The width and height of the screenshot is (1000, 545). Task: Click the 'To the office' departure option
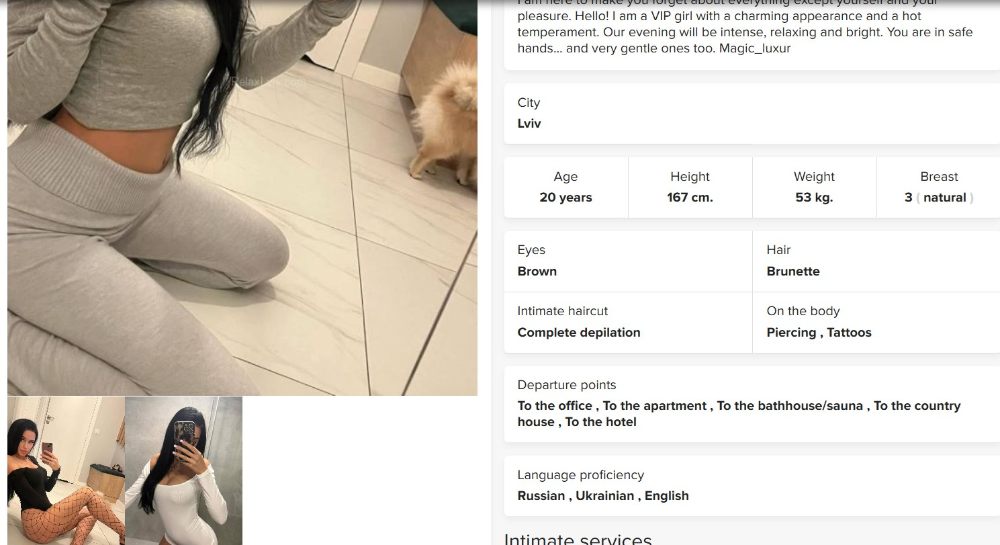[x=555, y=406]
